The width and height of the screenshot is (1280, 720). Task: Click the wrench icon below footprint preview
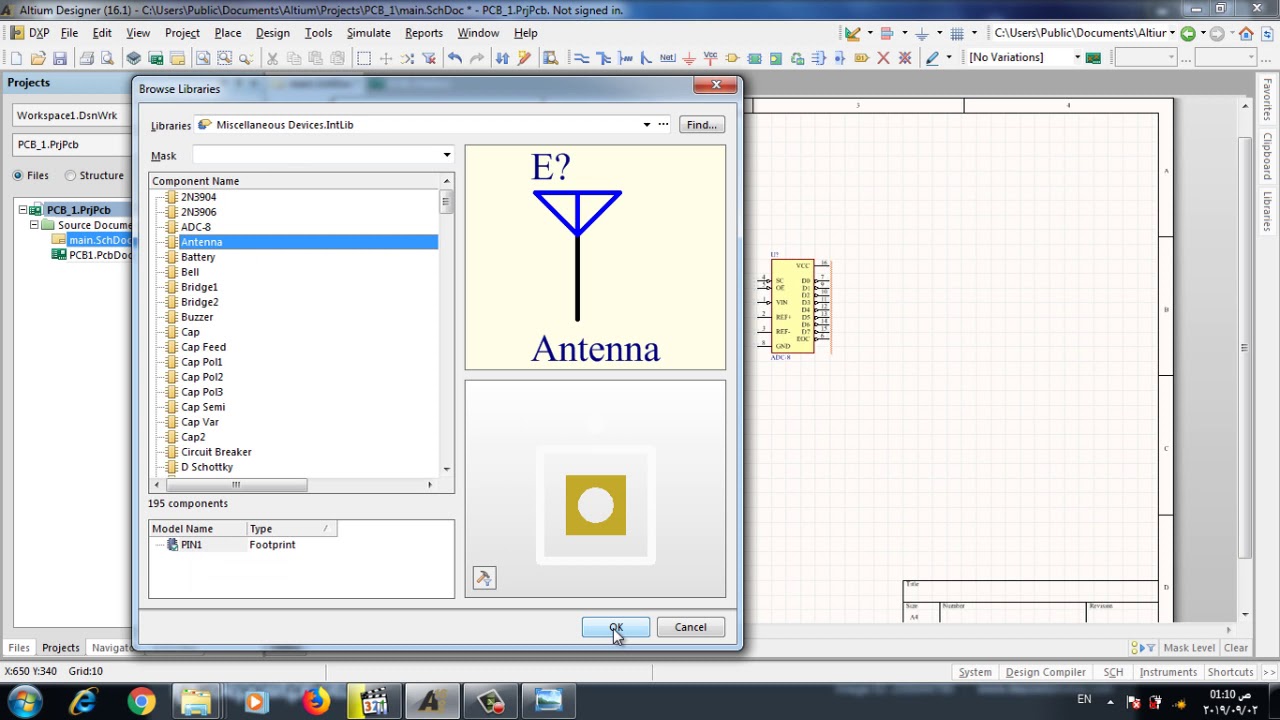pyautogui.click(x=484, y=579)
